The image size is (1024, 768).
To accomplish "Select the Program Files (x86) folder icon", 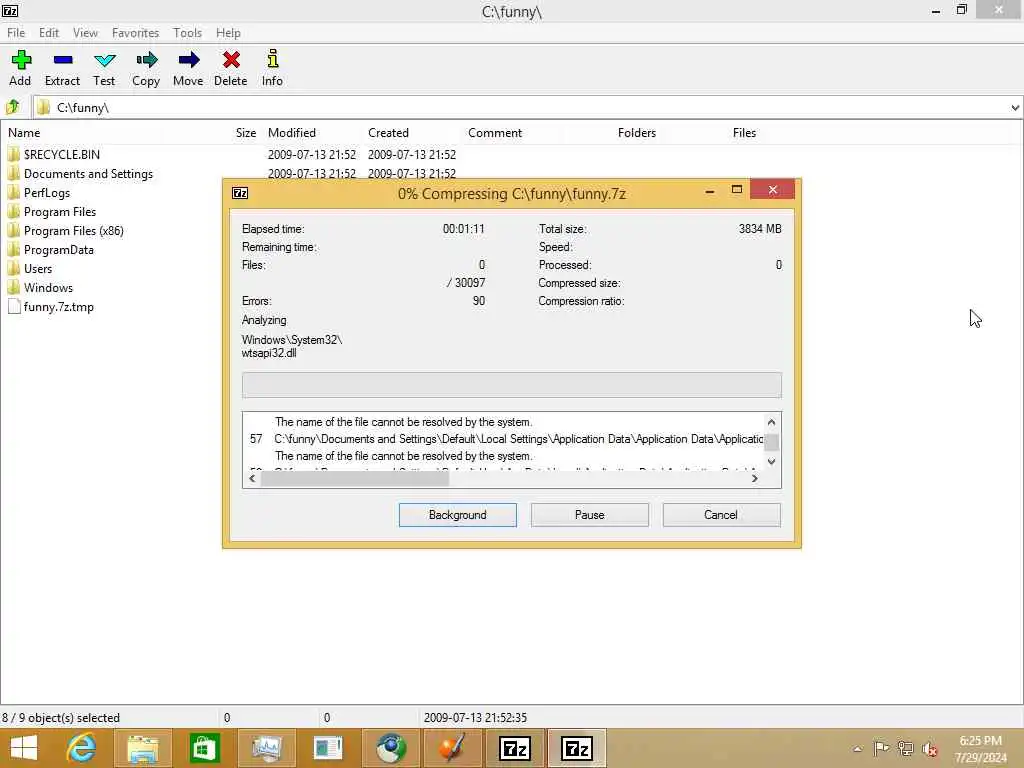I will 14,231.
